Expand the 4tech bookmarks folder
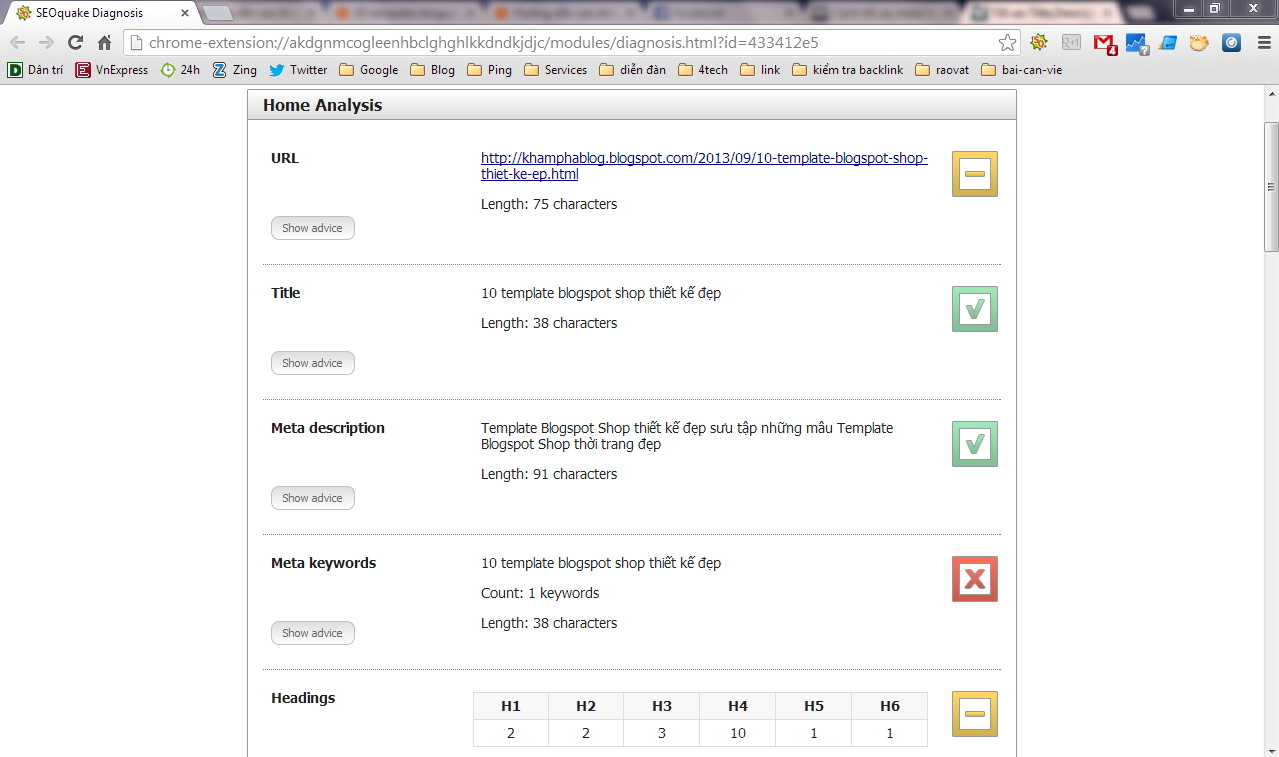The image size is (1279, 757). 703,70
